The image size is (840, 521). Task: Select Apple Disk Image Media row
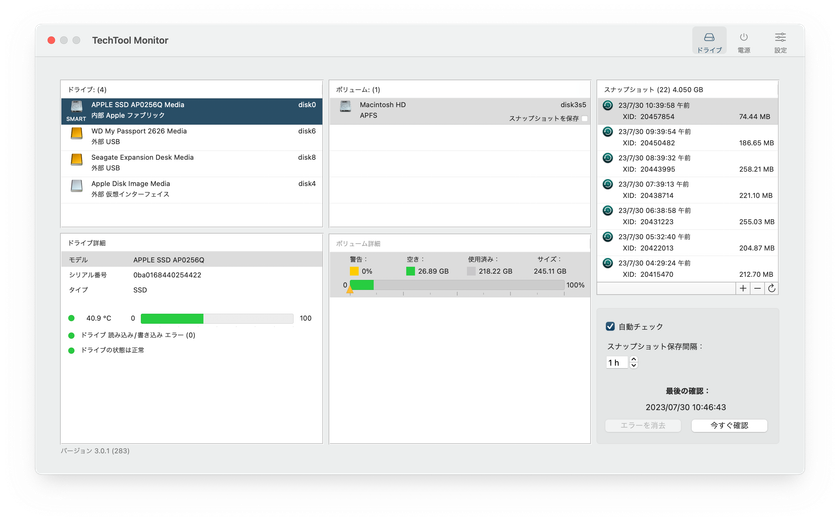(x=192, y=190)
